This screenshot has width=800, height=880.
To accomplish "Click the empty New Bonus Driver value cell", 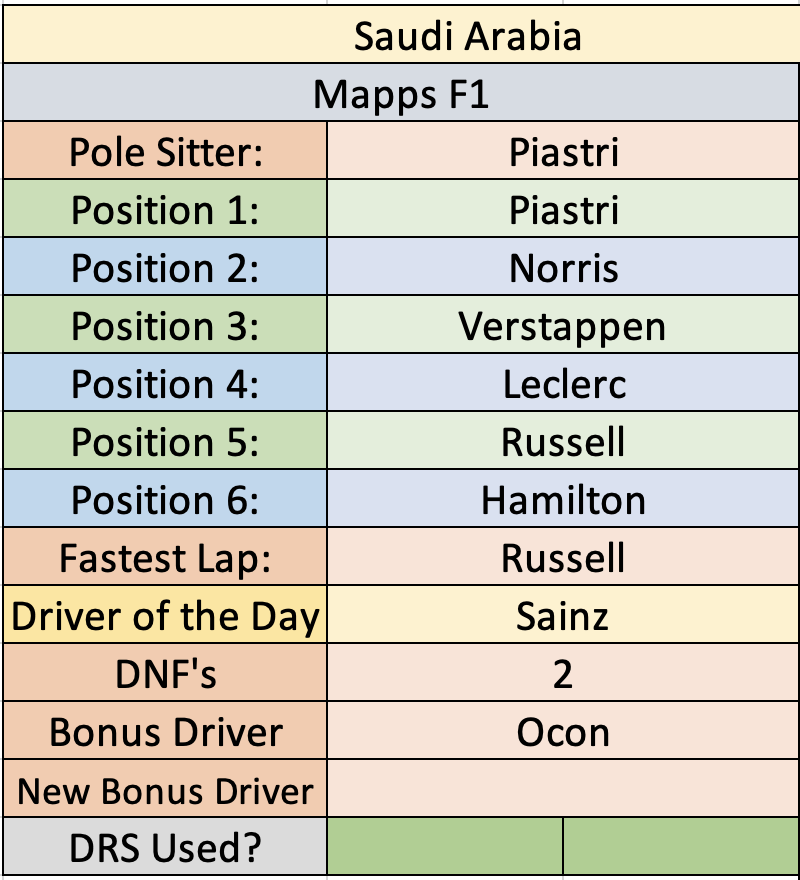I will [x=564, y=789].
